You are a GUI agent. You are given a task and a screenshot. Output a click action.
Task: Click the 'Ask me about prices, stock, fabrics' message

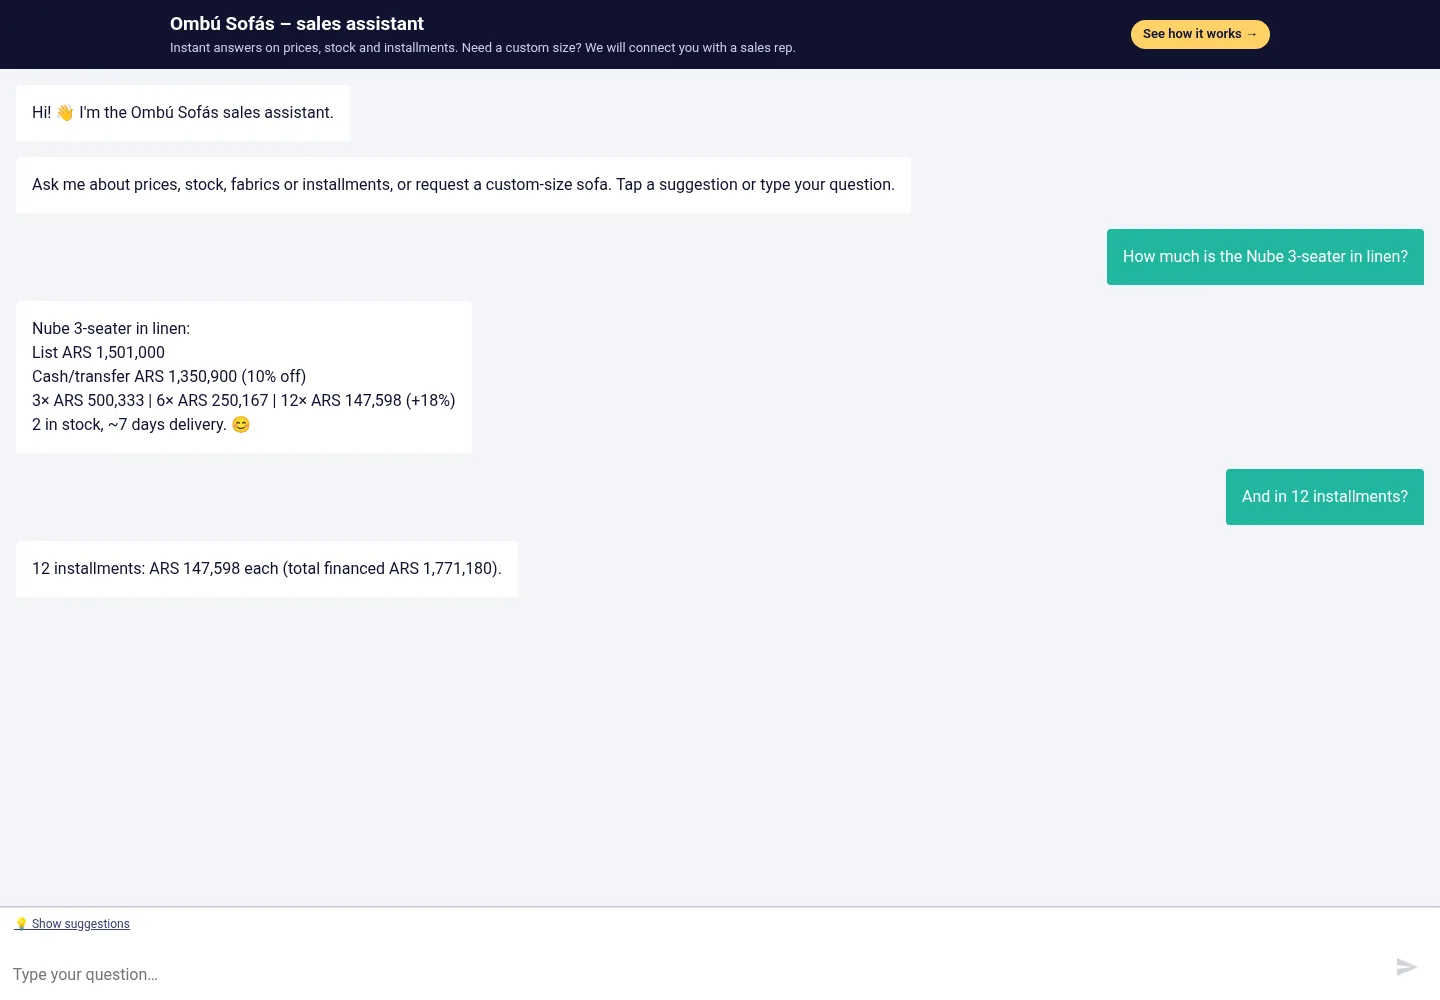click(463, 185)
